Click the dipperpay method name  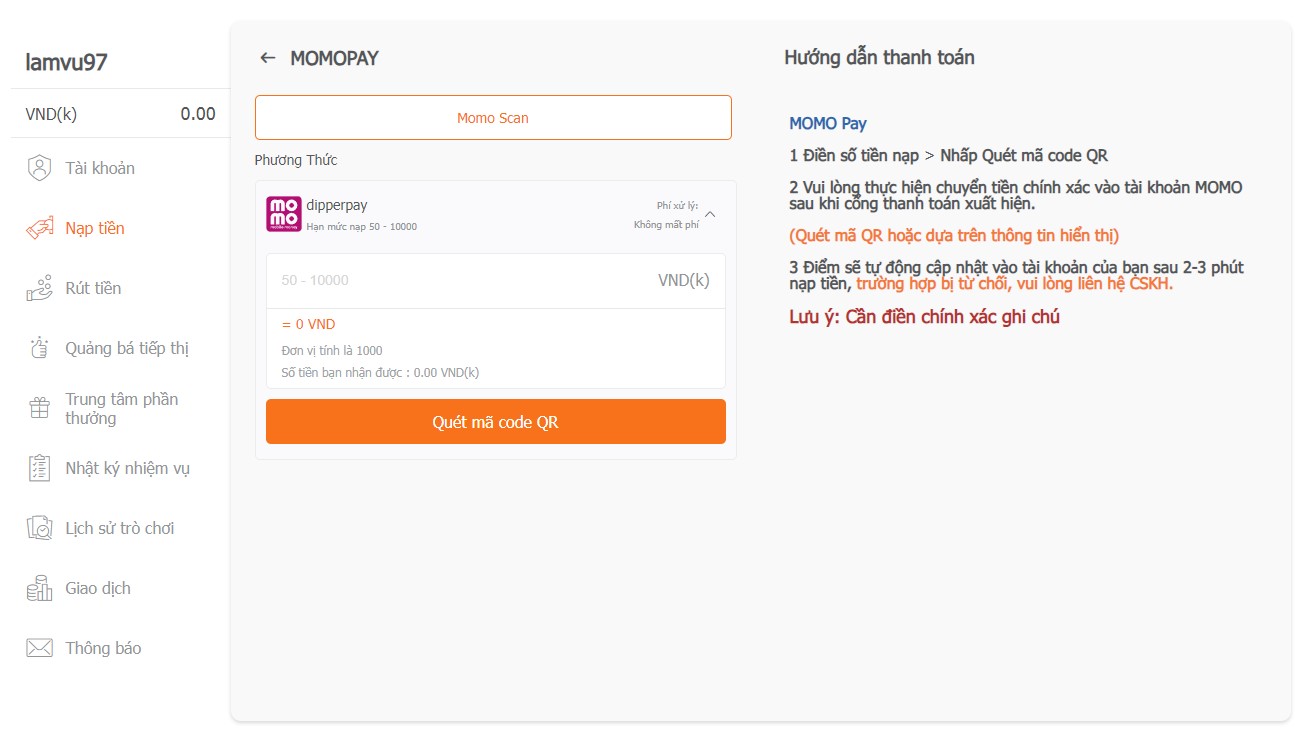pos(337,205)
